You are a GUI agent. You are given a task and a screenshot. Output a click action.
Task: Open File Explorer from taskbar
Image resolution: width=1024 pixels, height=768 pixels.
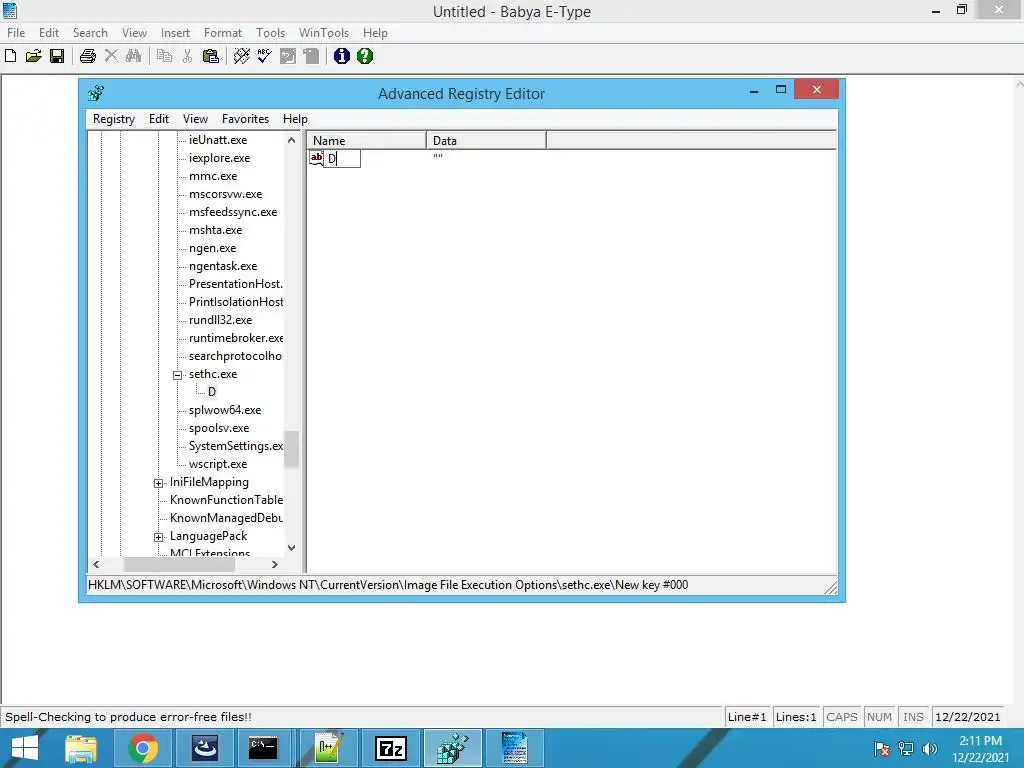pos(81,748)
